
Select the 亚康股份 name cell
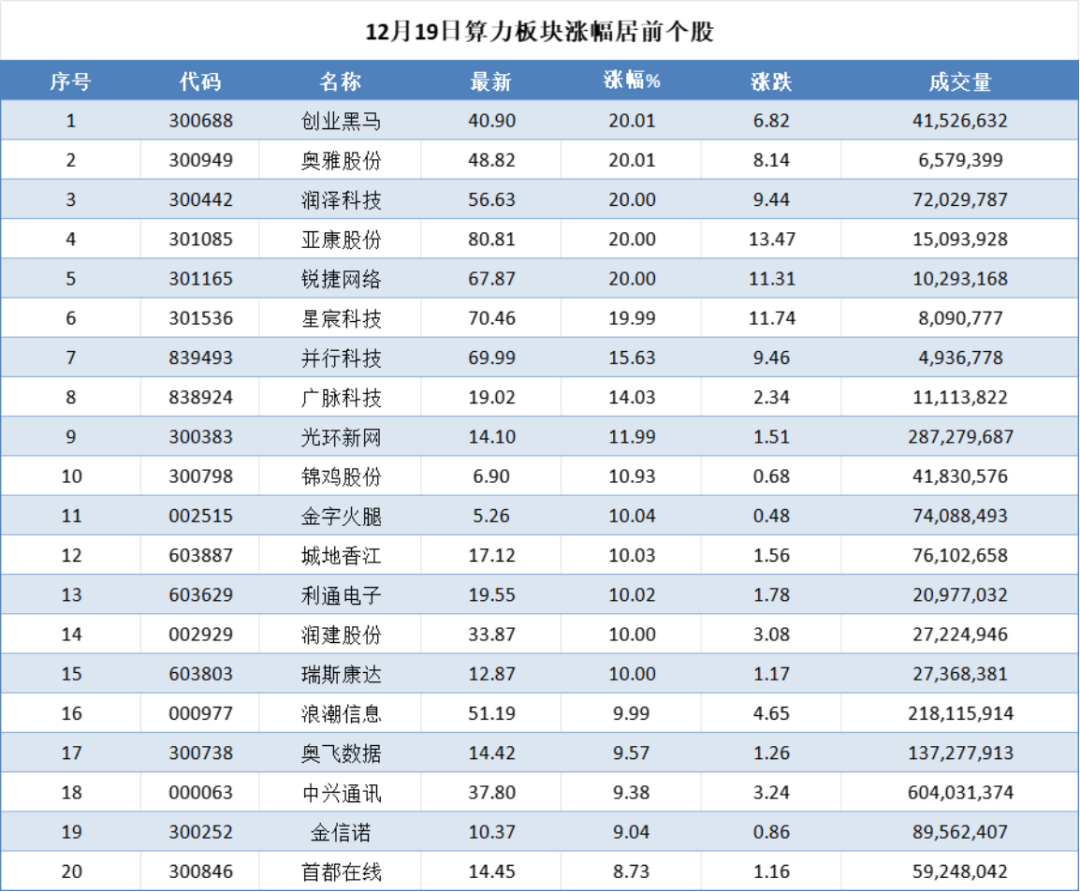[341, 240]
